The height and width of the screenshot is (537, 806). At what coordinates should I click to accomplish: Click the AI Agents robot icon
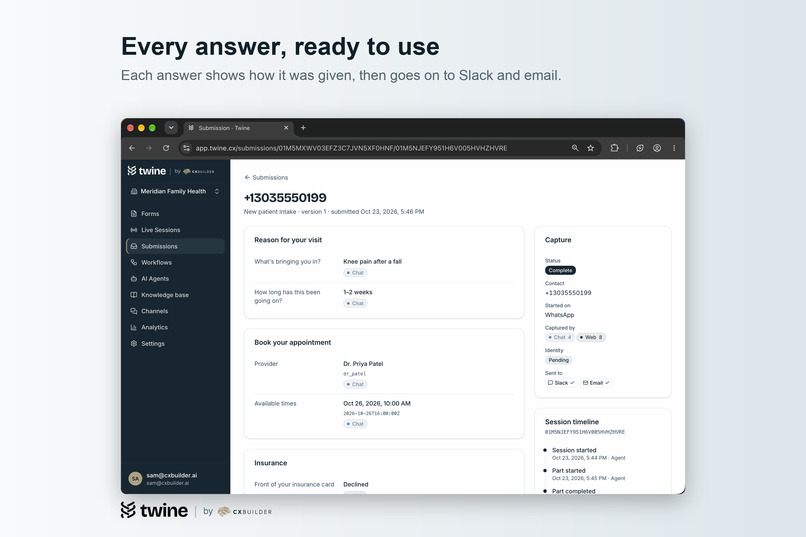click(x=134, y=279)
